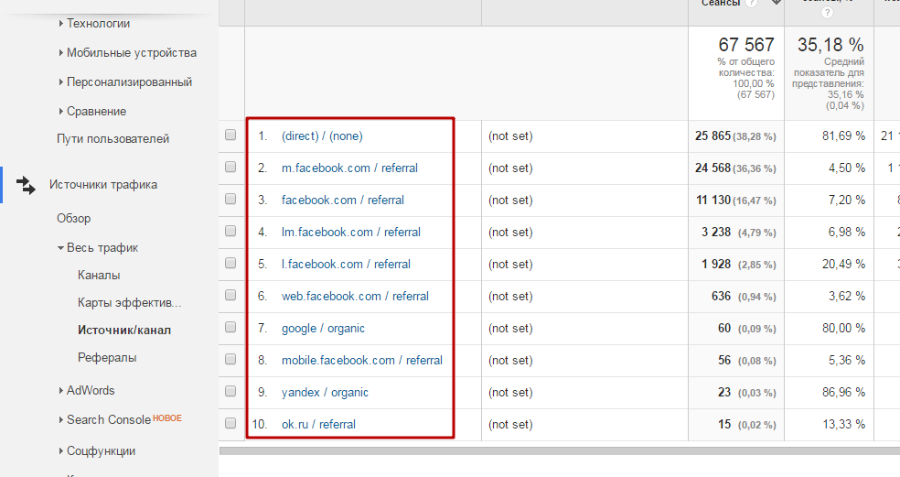Click the yandex / organic link
This screenshot has height=477, width=900.
pyautogui.click(x=325, y=392)
